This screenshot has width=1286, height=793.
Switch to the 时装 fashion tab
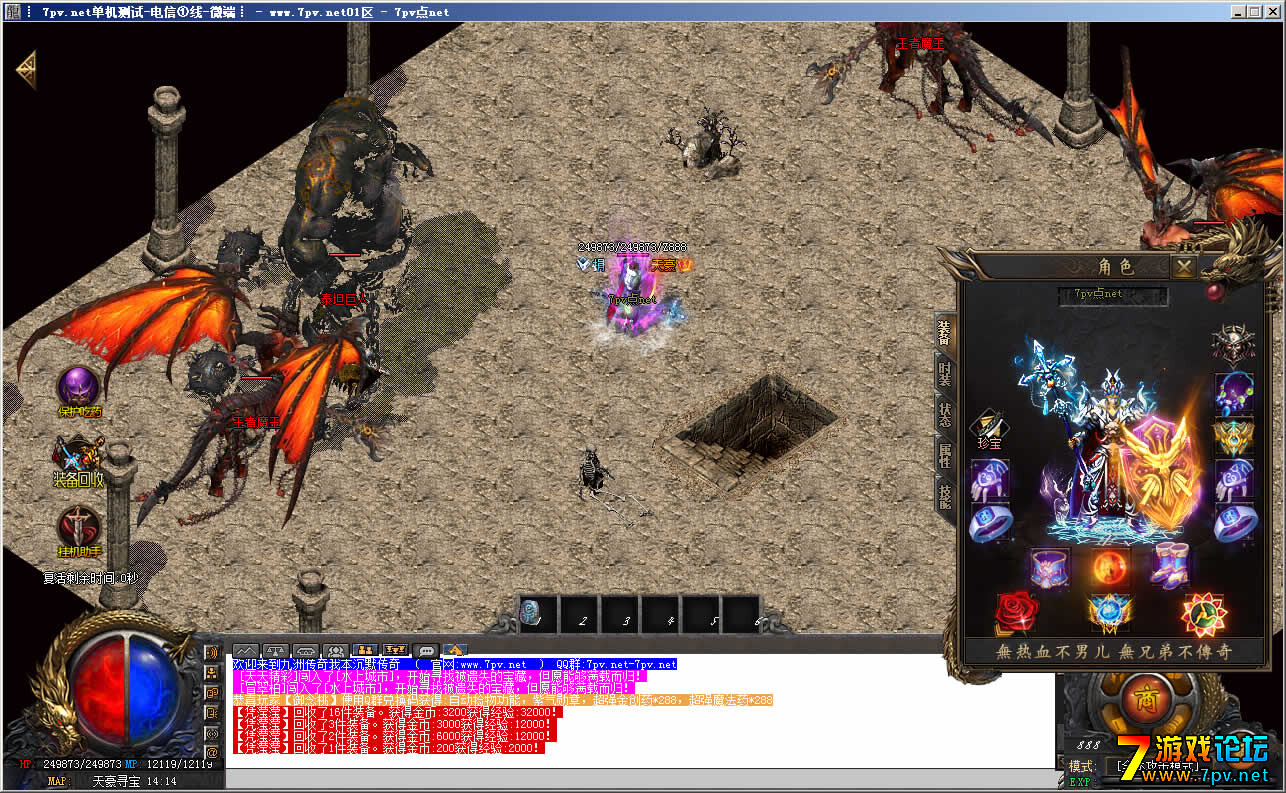coord(945,373)
